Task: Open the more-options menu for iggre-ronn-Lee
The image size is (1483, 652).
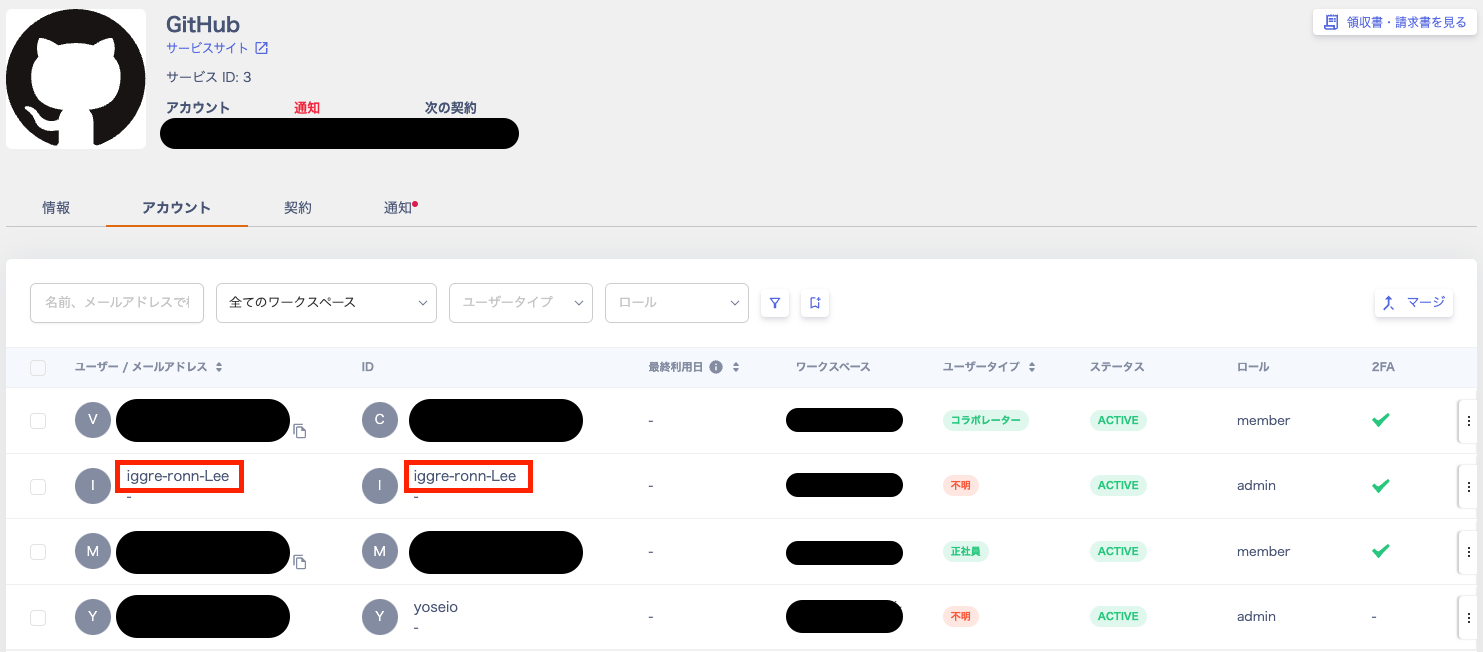Action: [x=1468, y=486]
